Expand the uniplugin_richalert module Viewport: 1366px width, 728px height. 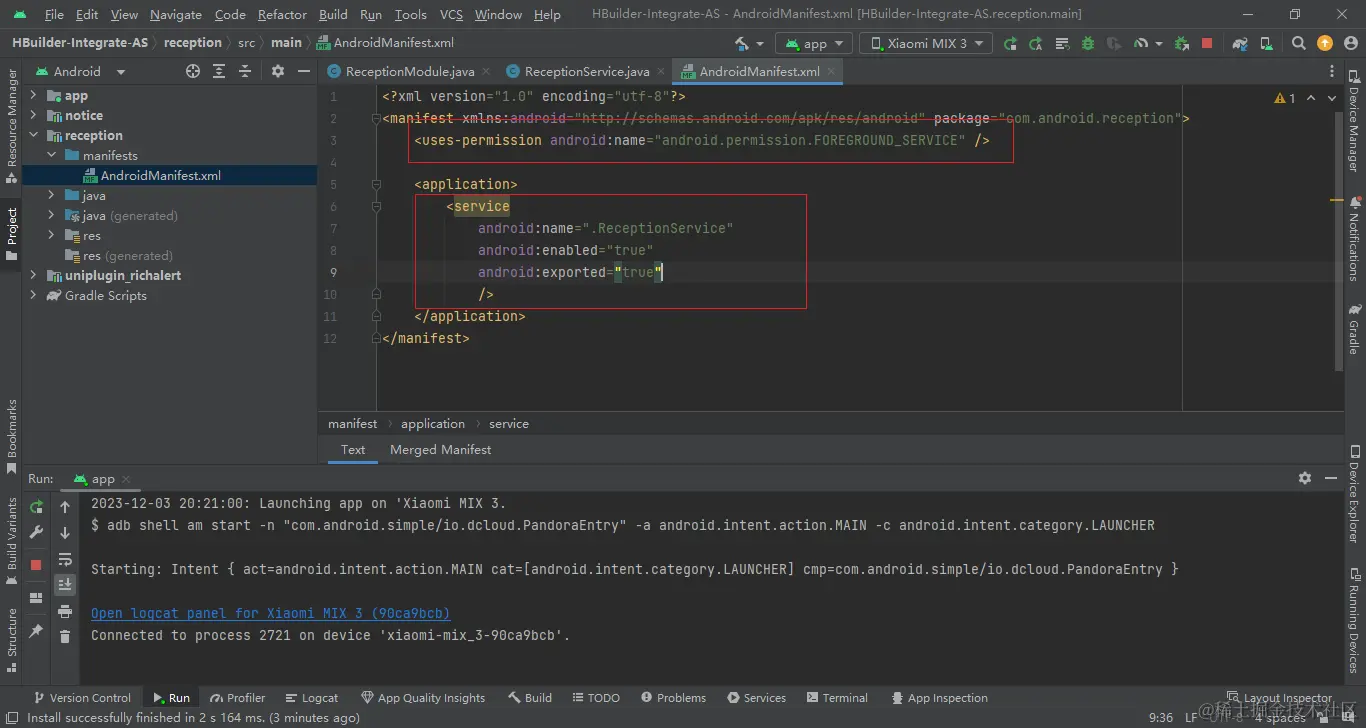(x=34, y=276)
